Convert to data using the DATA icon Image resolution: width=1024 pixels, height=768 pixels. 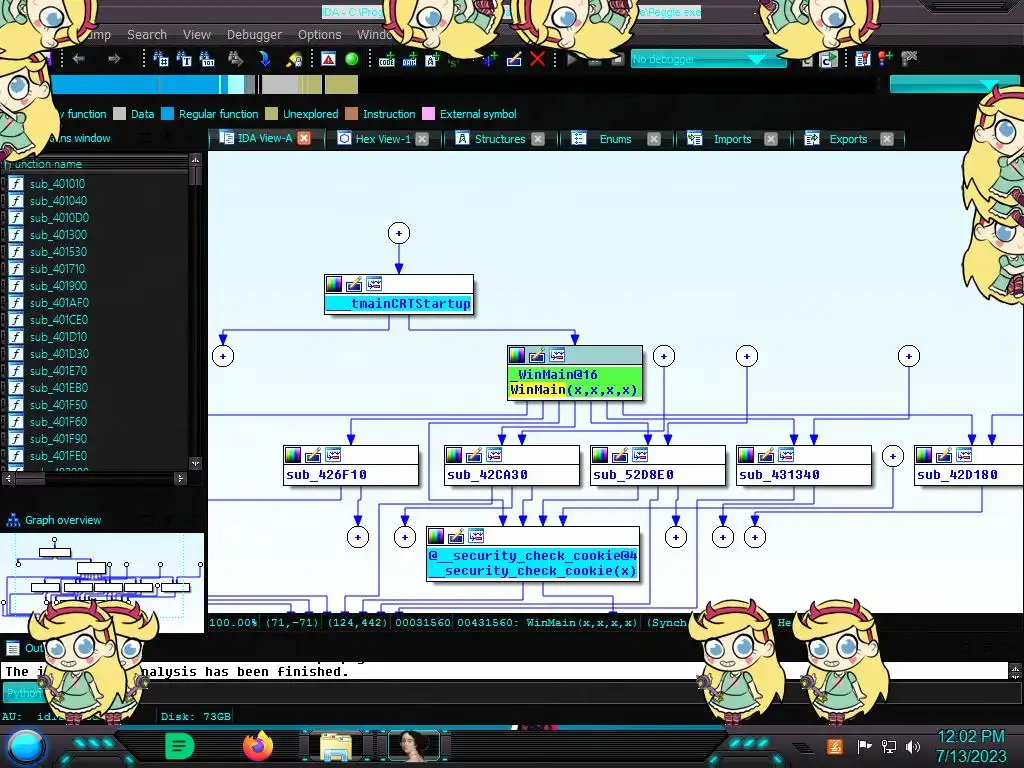409,59
